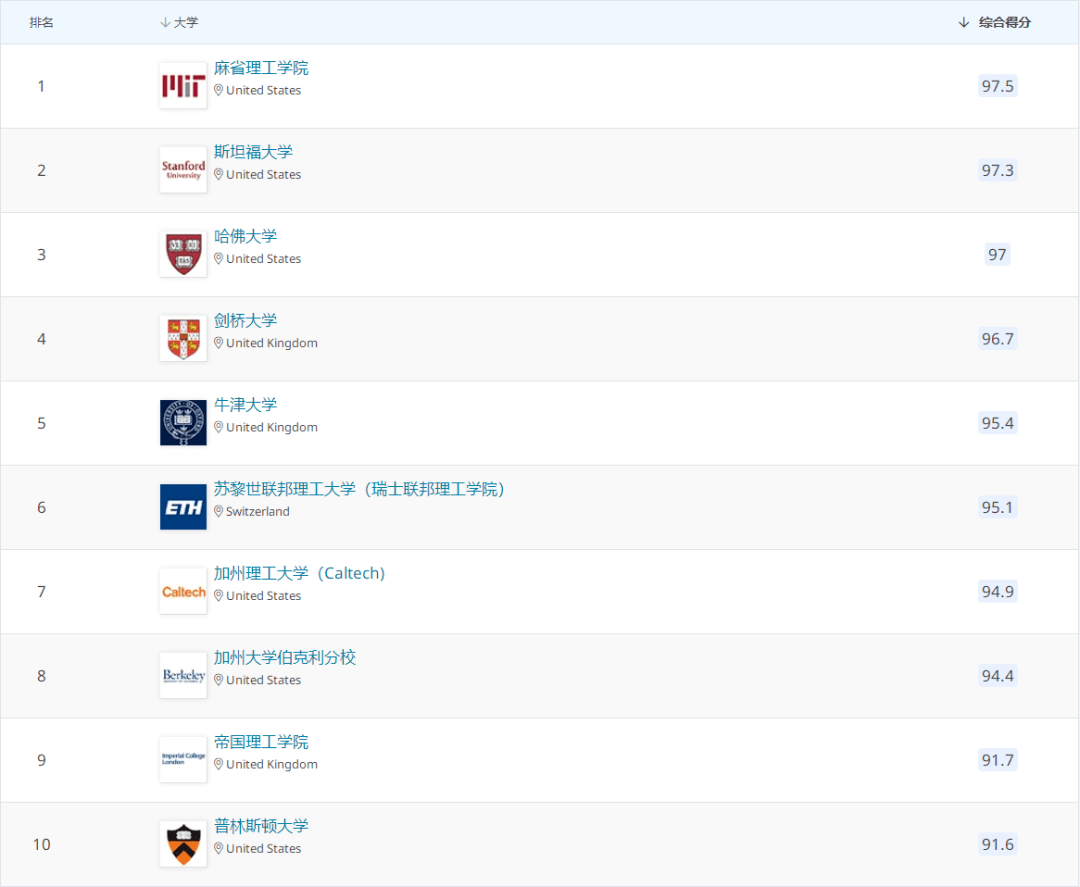This screenshot has width=1080, height=887.
Task: Click the 大学 column header label
Action: click(x=186, y=23)
